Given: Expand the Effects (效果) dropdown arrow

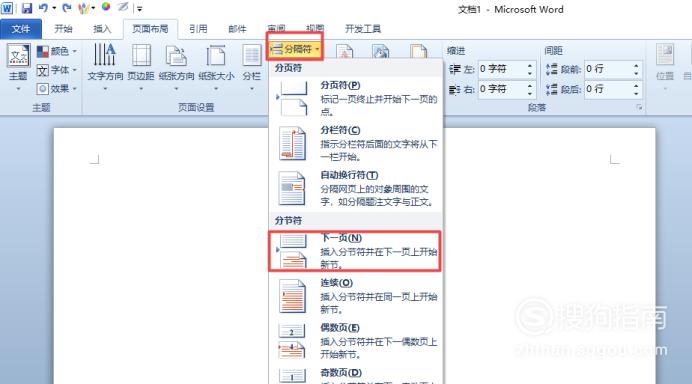Looking at the screenshot, I should [x=75, y=89].
